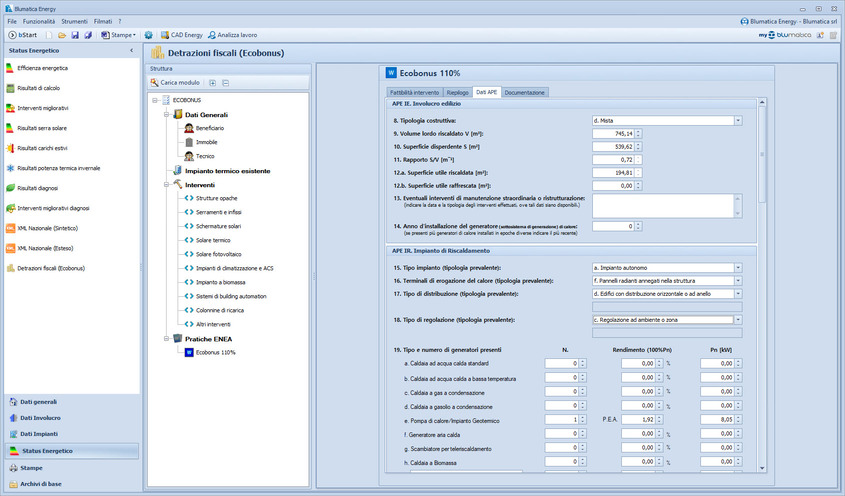Adjust the Pompa di calore N. count stepper
This screenshot has width=845, height=496.
click(583, 419)
